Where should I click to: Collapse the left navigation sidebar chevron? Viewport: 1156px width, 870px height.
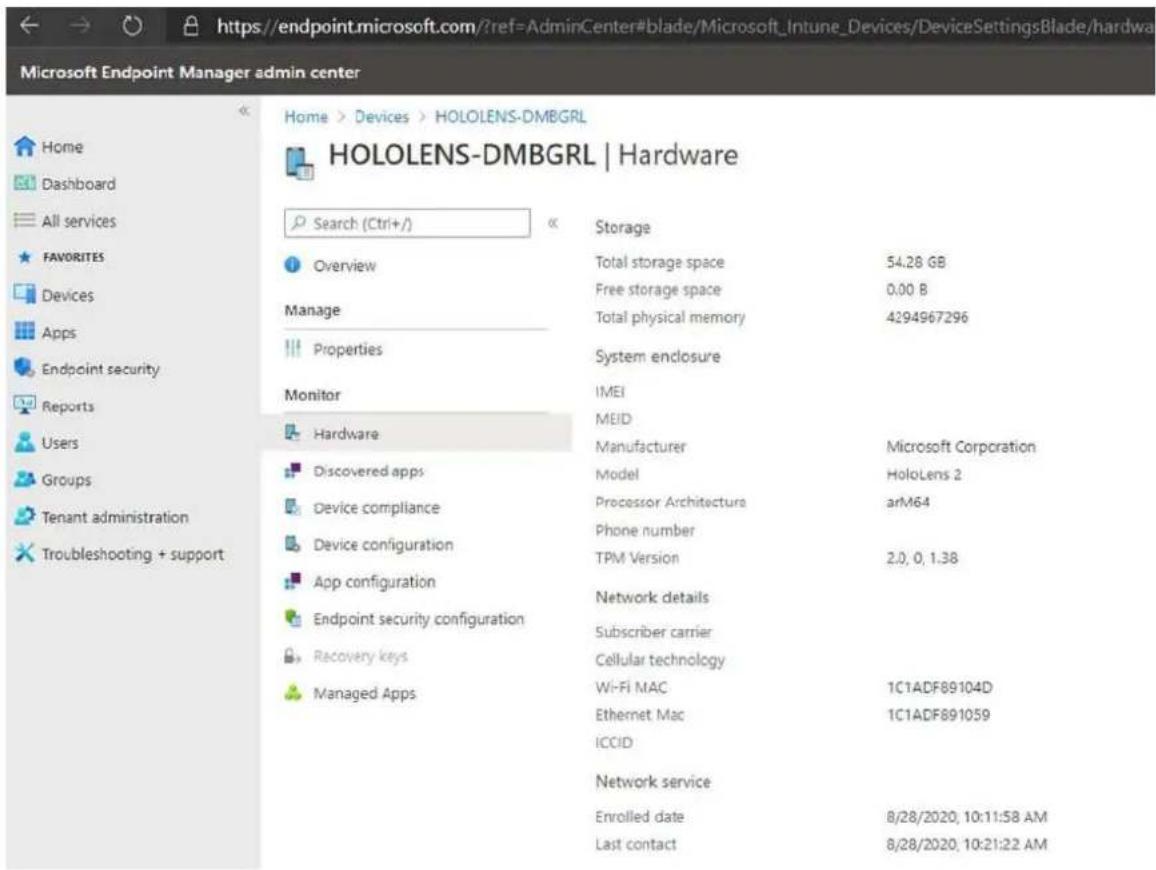point(244,111)
